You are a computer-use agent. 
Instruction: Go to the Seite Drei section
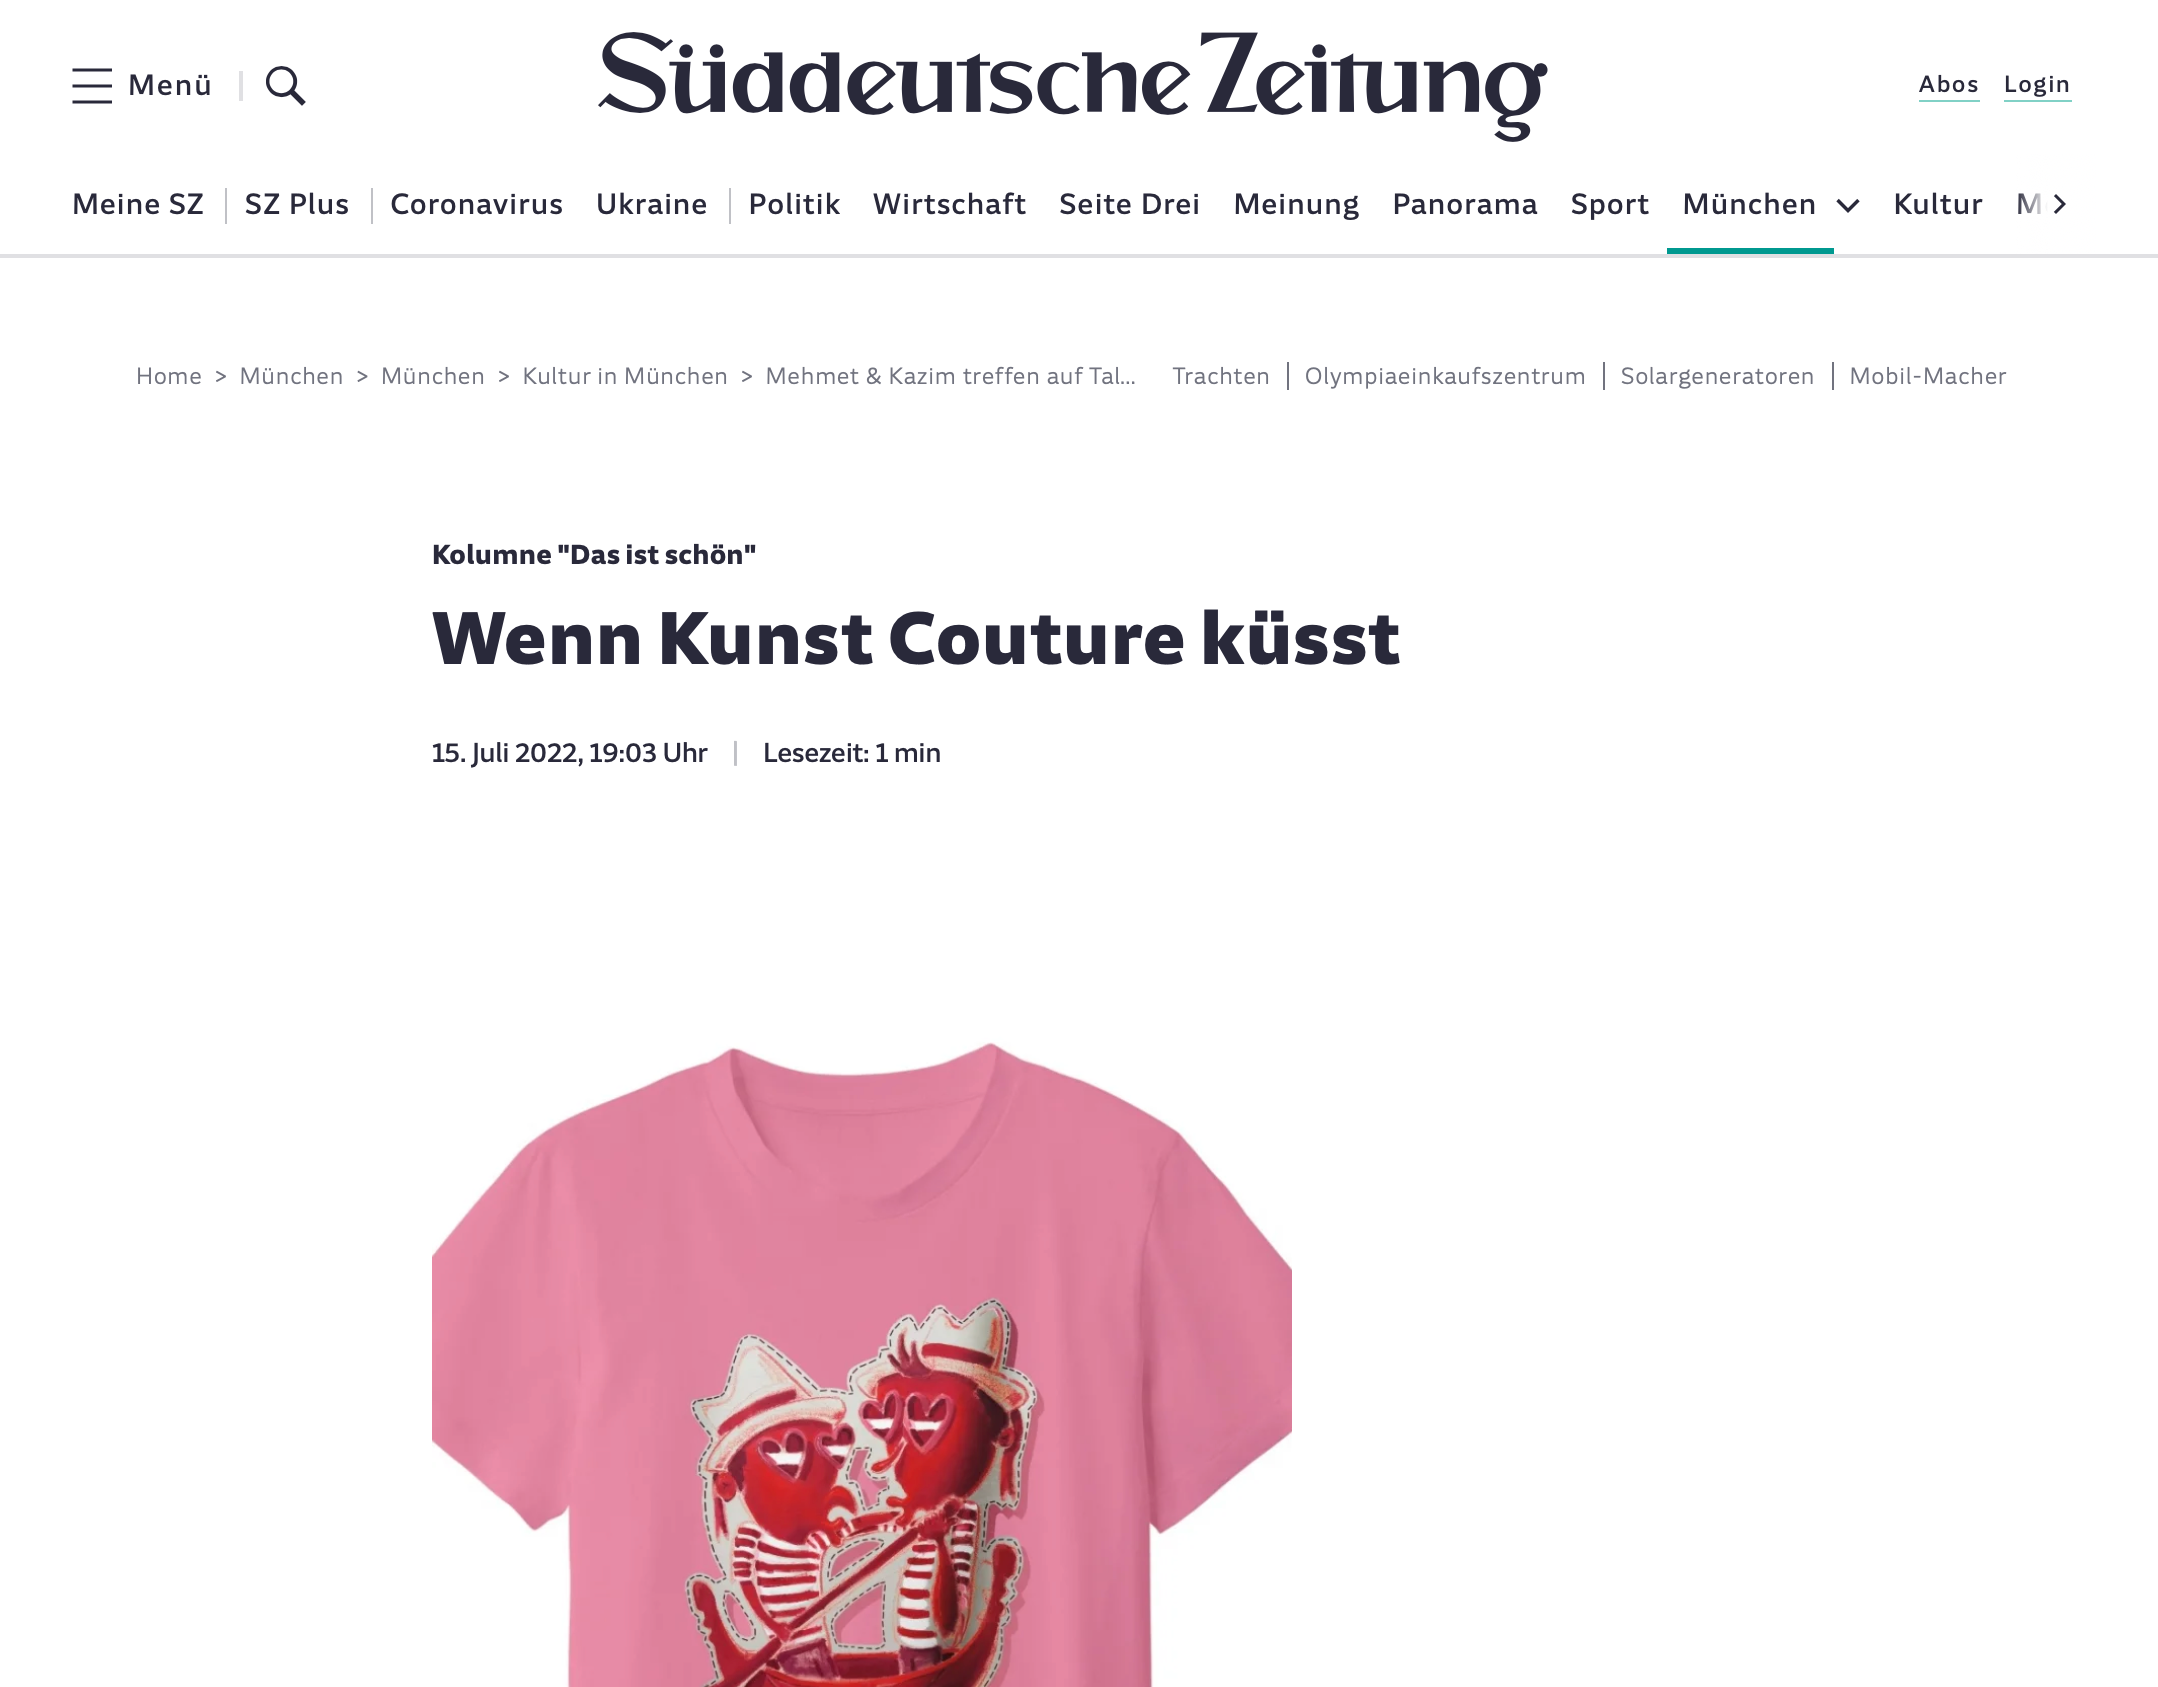tap(1129, 204)
